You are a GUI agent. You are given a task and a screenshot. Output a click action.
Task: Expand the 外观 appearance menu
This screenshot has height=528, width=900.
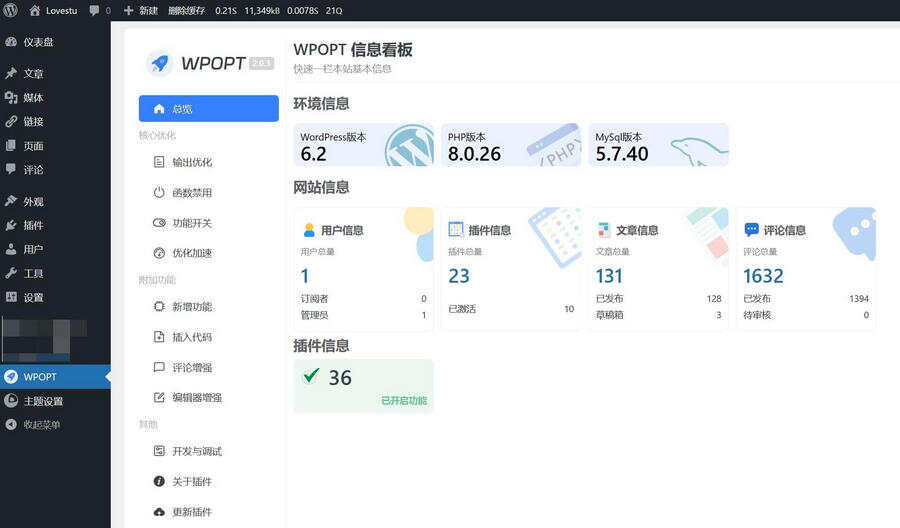[33, 201]
